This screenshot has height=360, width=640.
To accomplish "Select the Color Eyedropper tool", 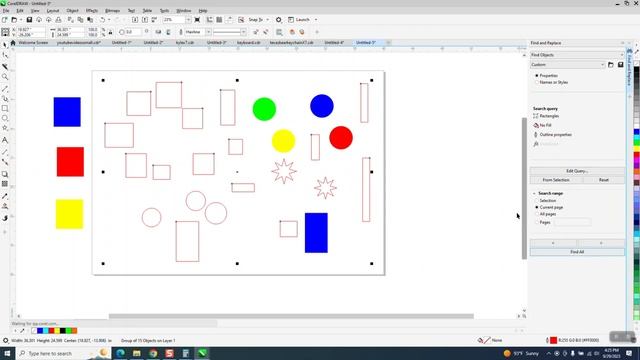I will pos(5,196).
